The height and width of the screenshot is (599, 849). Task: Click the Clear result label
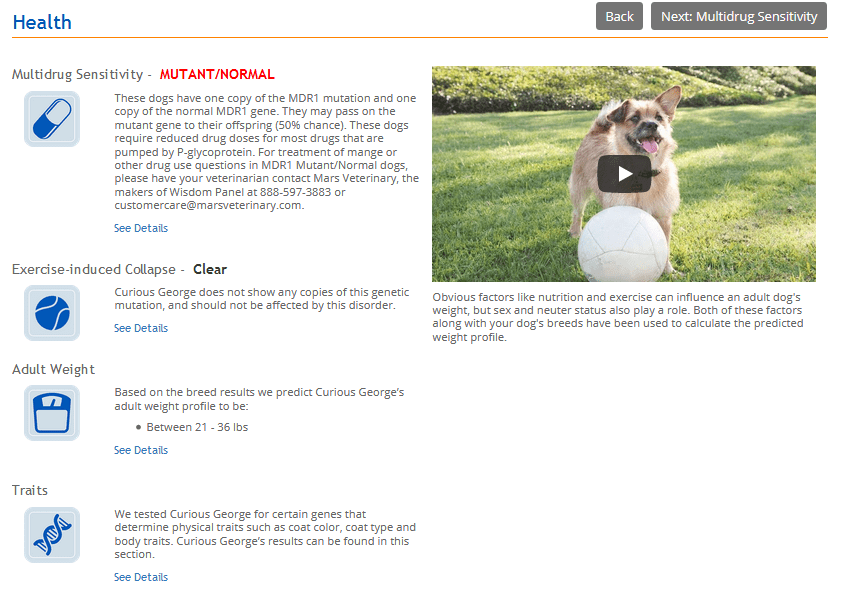pos(210,269)
